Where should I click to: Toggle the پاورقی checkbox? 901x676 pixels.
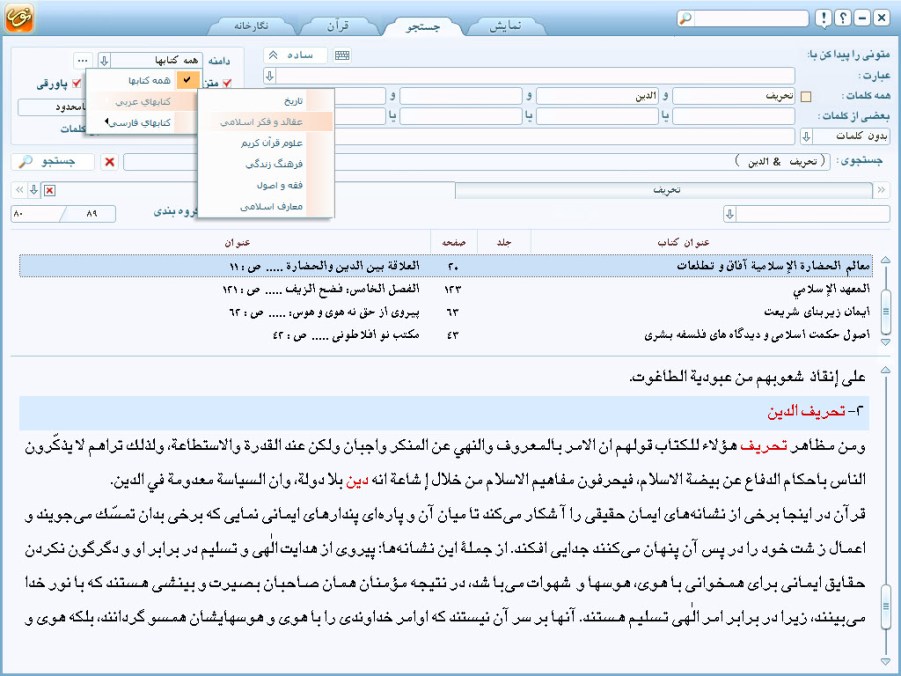[76, 84]
